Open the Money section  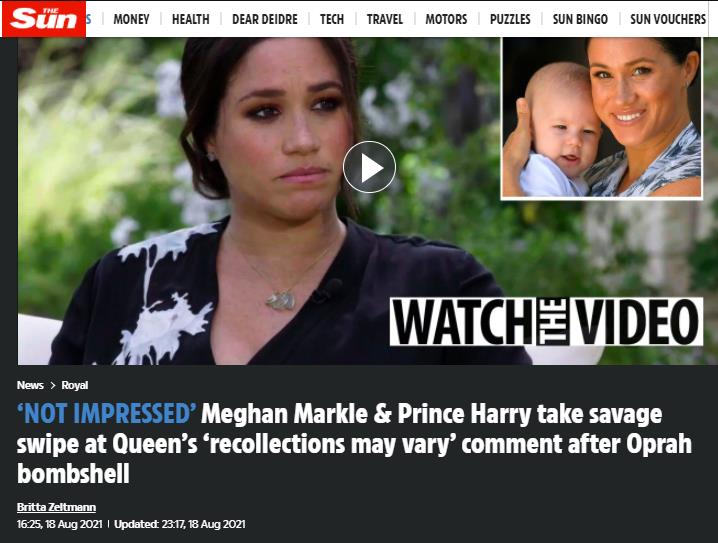pos(131,19)
